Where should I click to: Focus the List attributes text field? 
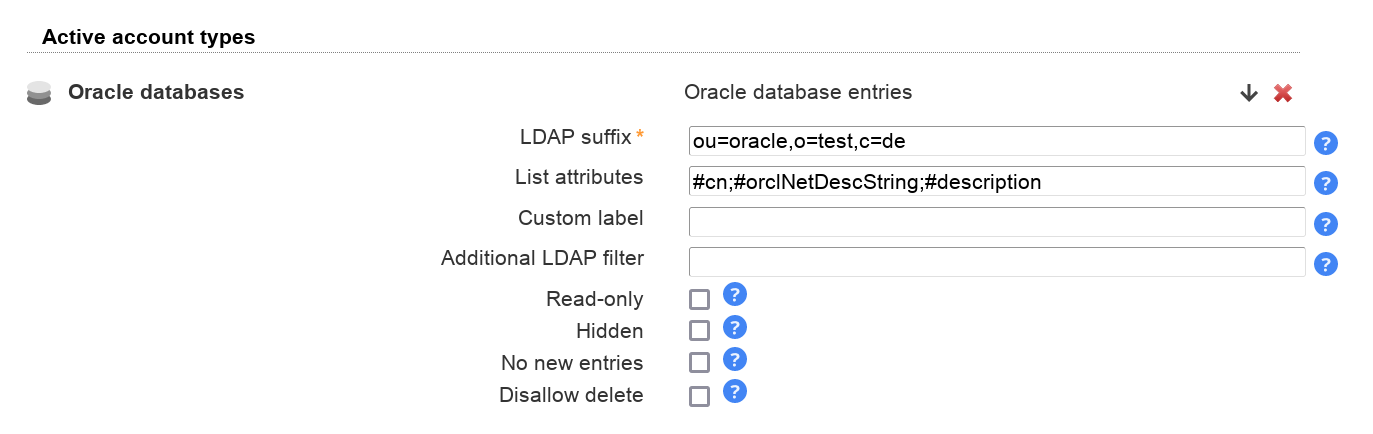tap(996, 182)
